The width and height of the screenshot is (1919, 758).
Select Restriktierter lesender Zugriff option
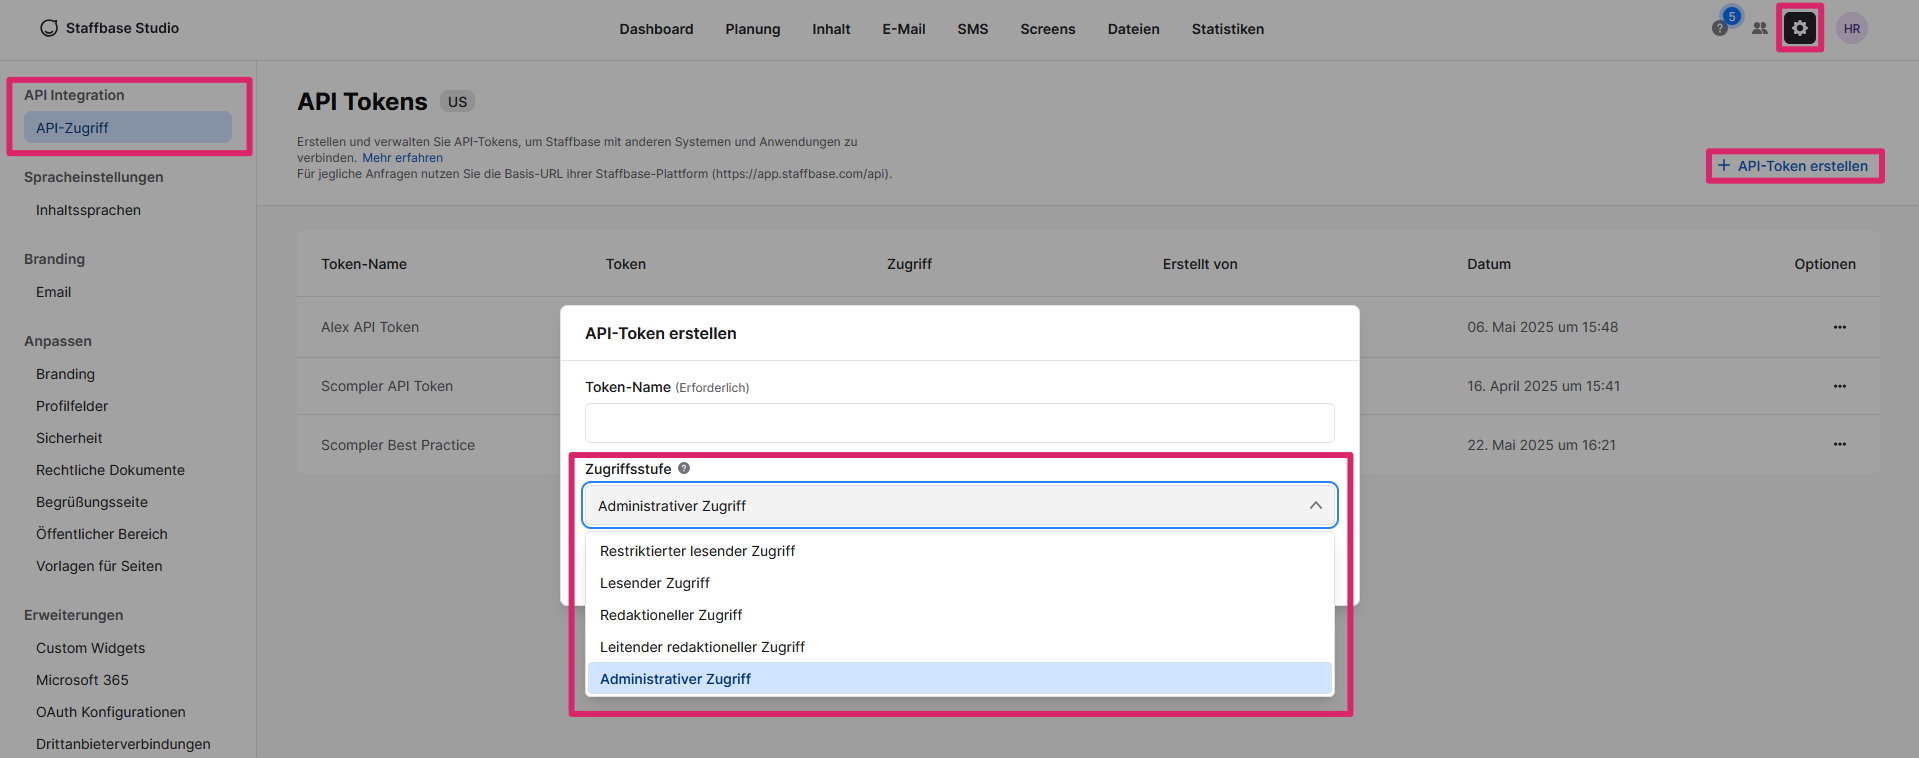(x=697, y=551)
